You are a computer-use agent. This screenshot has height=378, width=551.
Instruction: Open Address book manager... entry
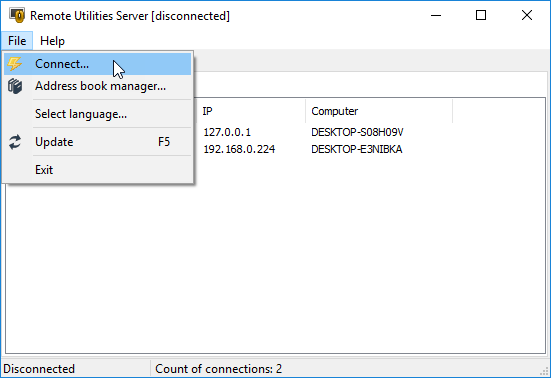pos(98,86)
